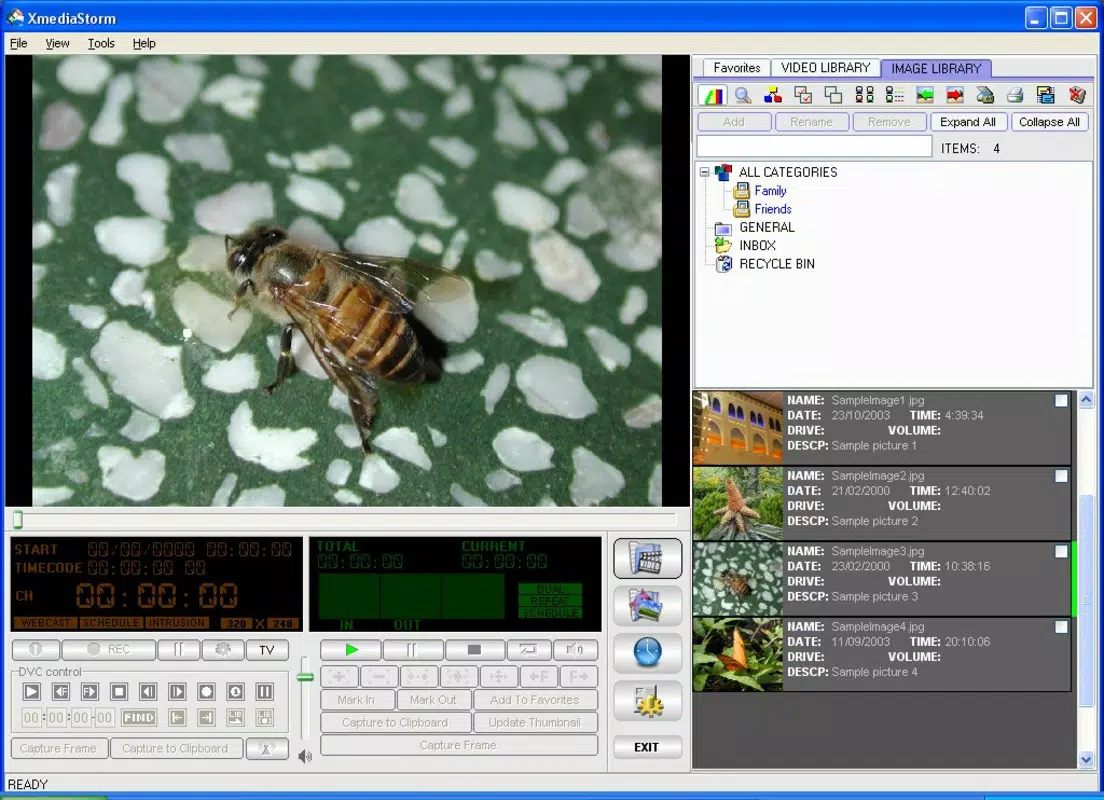Click the speaker mute button beside loop
The height and width of the screenshot is (800, 1104).
pyautogui.click(x=575, y=649)
